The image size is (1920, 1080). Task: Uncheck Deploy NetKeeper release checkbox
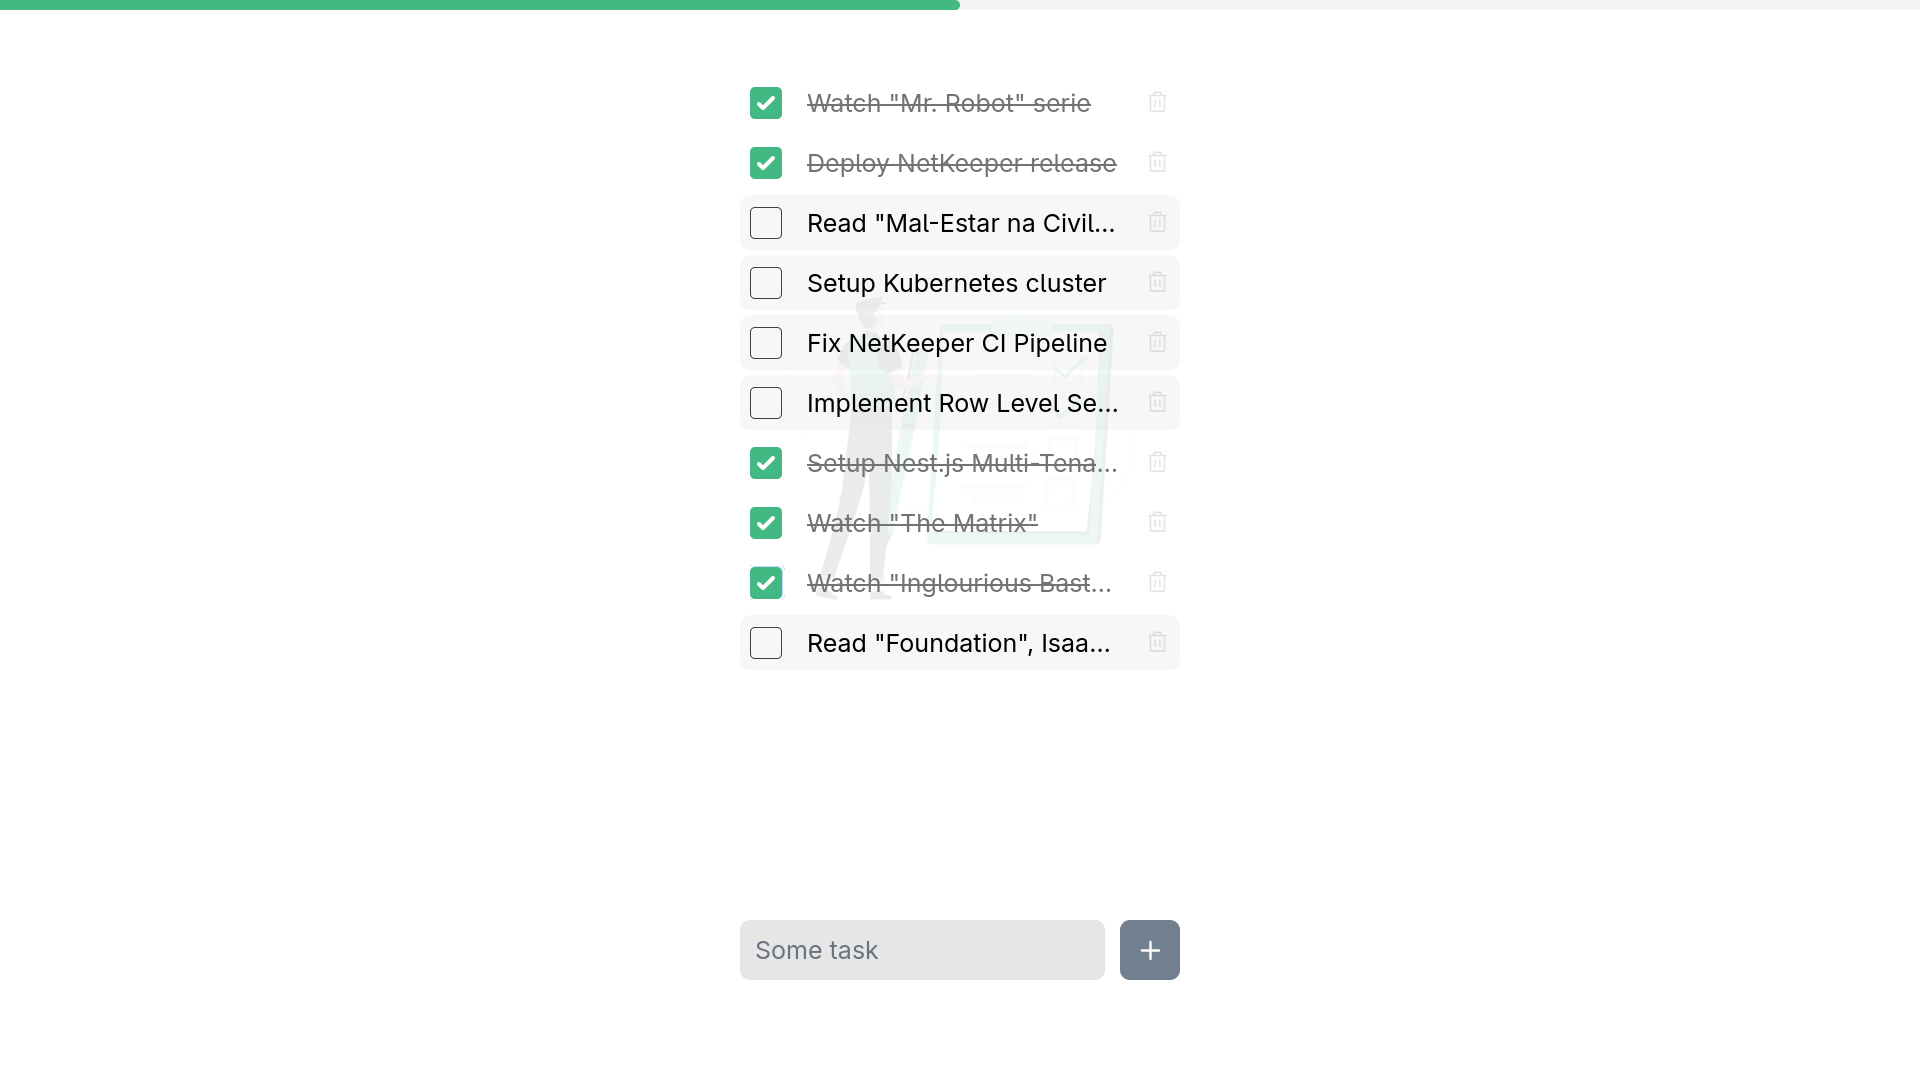tap(766, 163)
